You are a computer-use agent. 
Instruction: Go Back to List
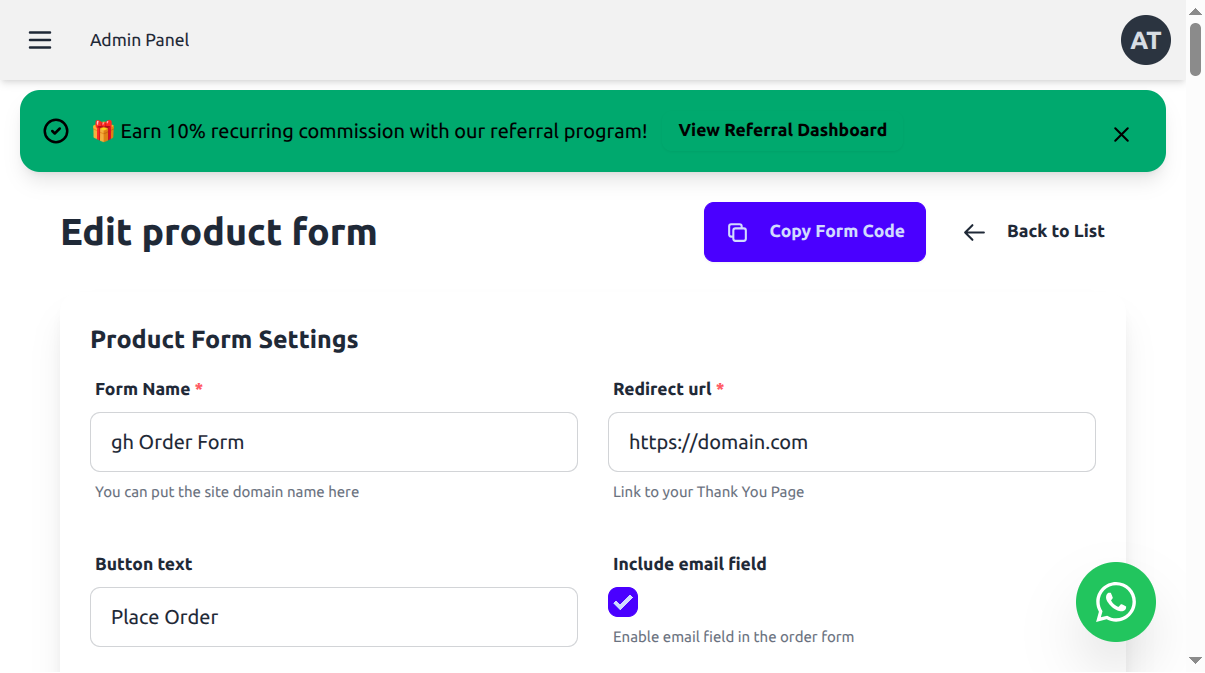1055,231
